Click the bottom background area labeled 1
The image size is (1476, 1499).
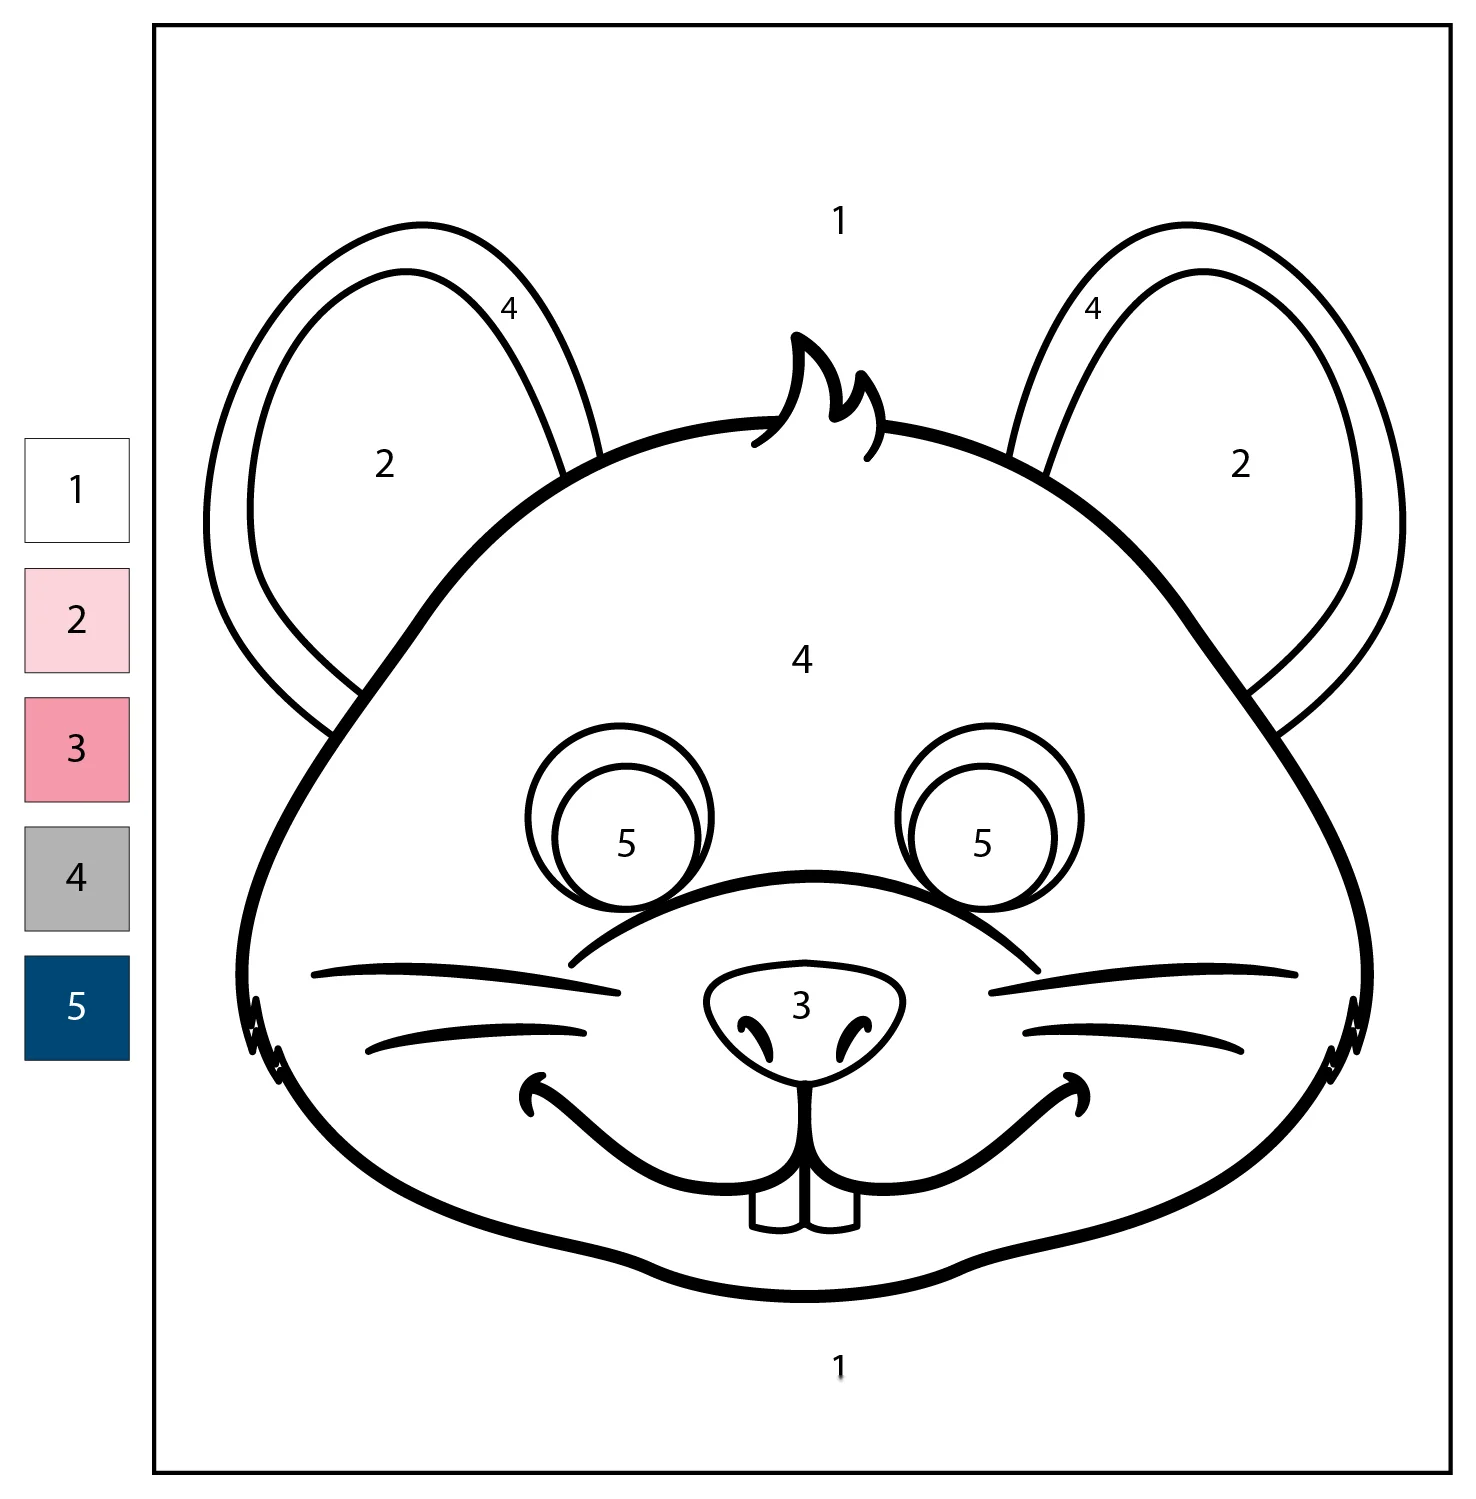(839, 1365)
